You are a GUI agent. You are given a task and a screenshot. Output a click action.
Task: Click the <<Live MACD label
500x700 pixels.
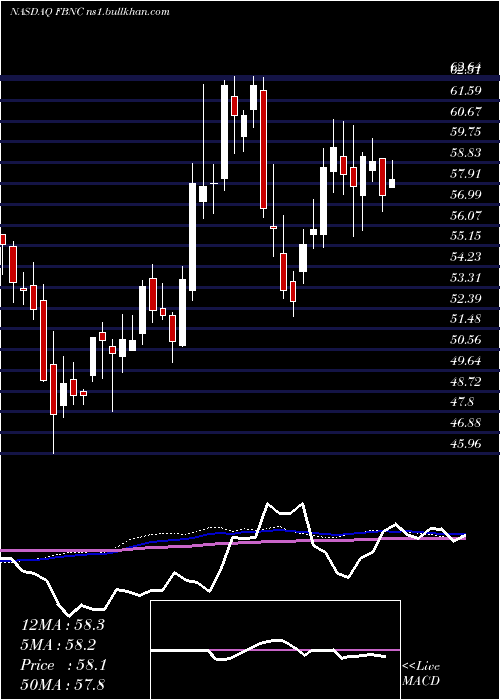pyautogui.click(x=421, y=673)
